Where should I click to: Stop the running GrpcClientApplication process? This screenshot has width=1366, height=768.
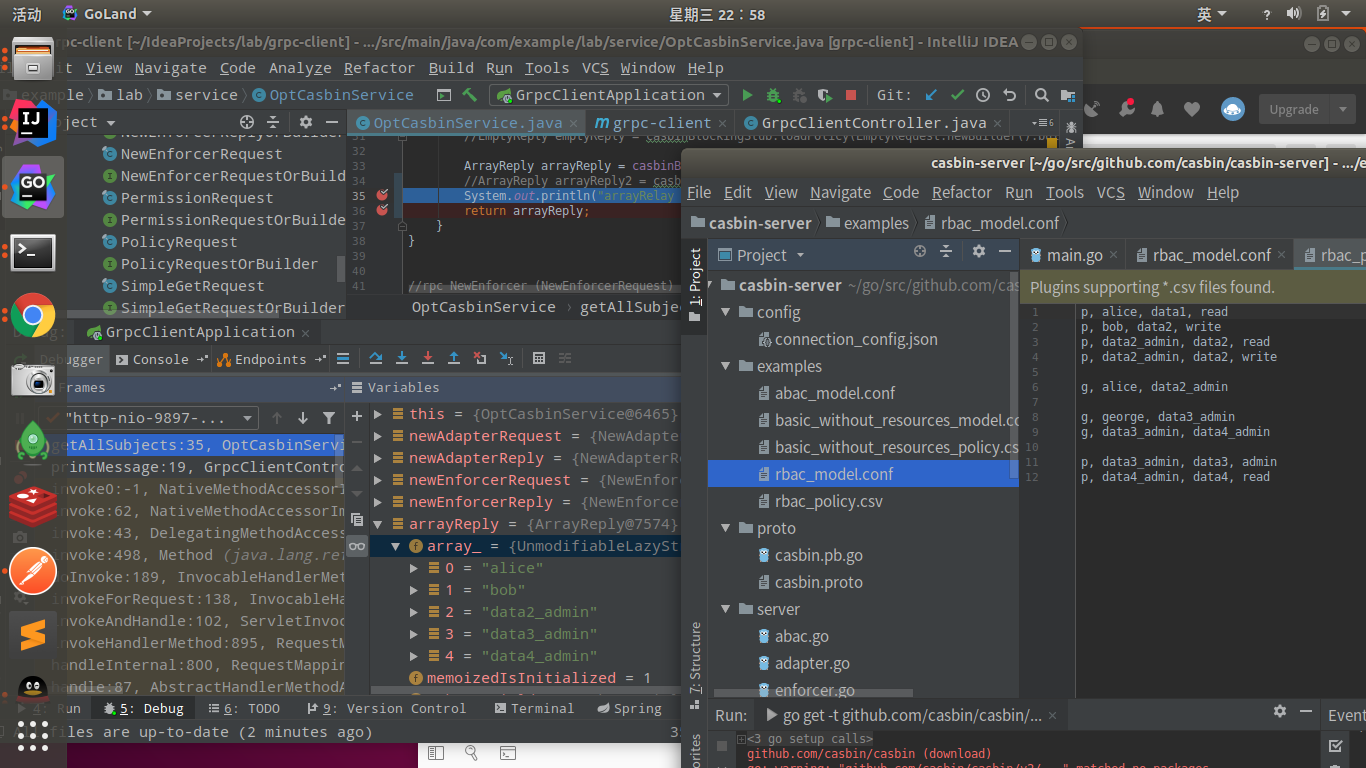coord(851,95)
